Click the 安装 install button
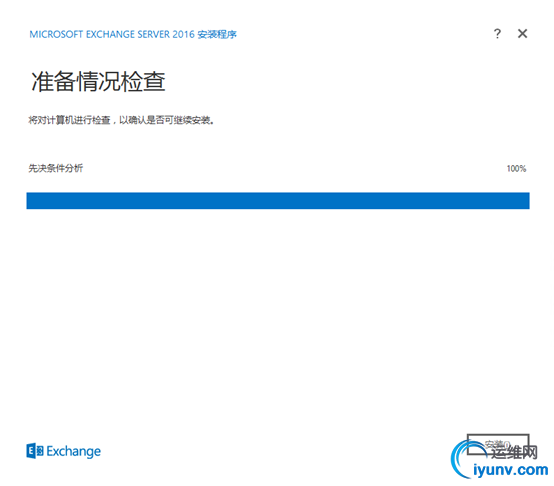 [x=498, y=444]
